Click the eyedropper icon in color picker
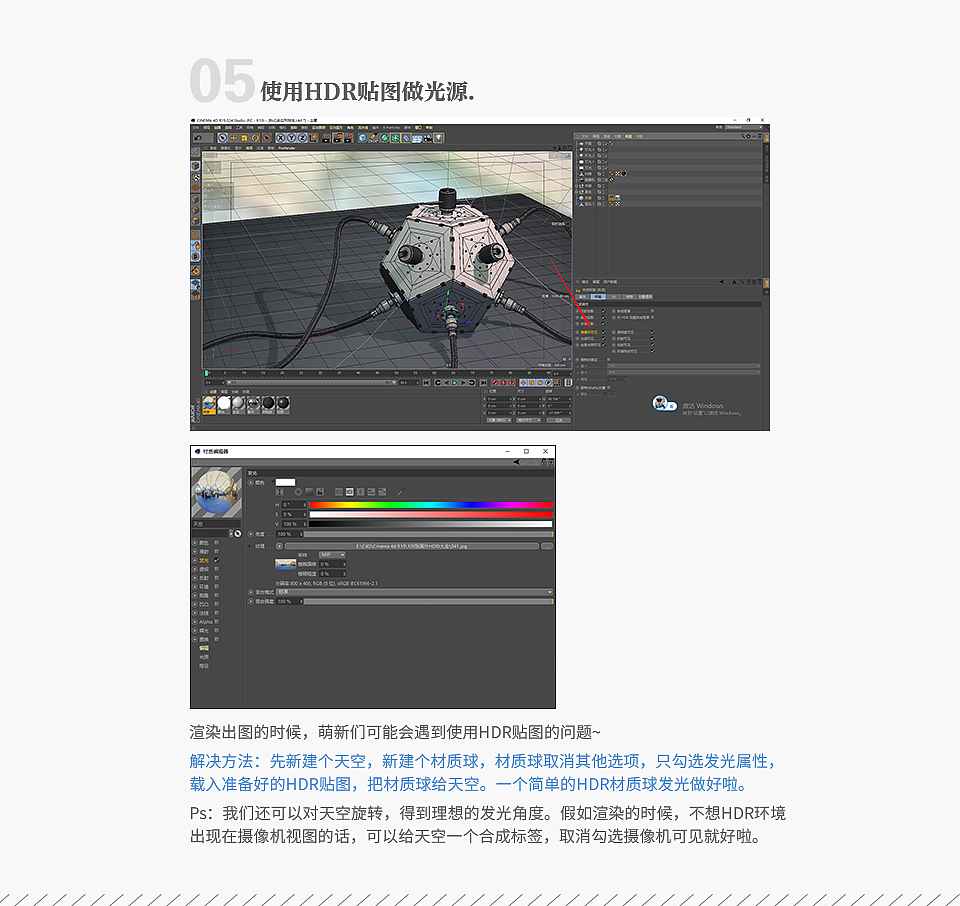This screenshot has width=960, height=906. click(x=400, y=492)
